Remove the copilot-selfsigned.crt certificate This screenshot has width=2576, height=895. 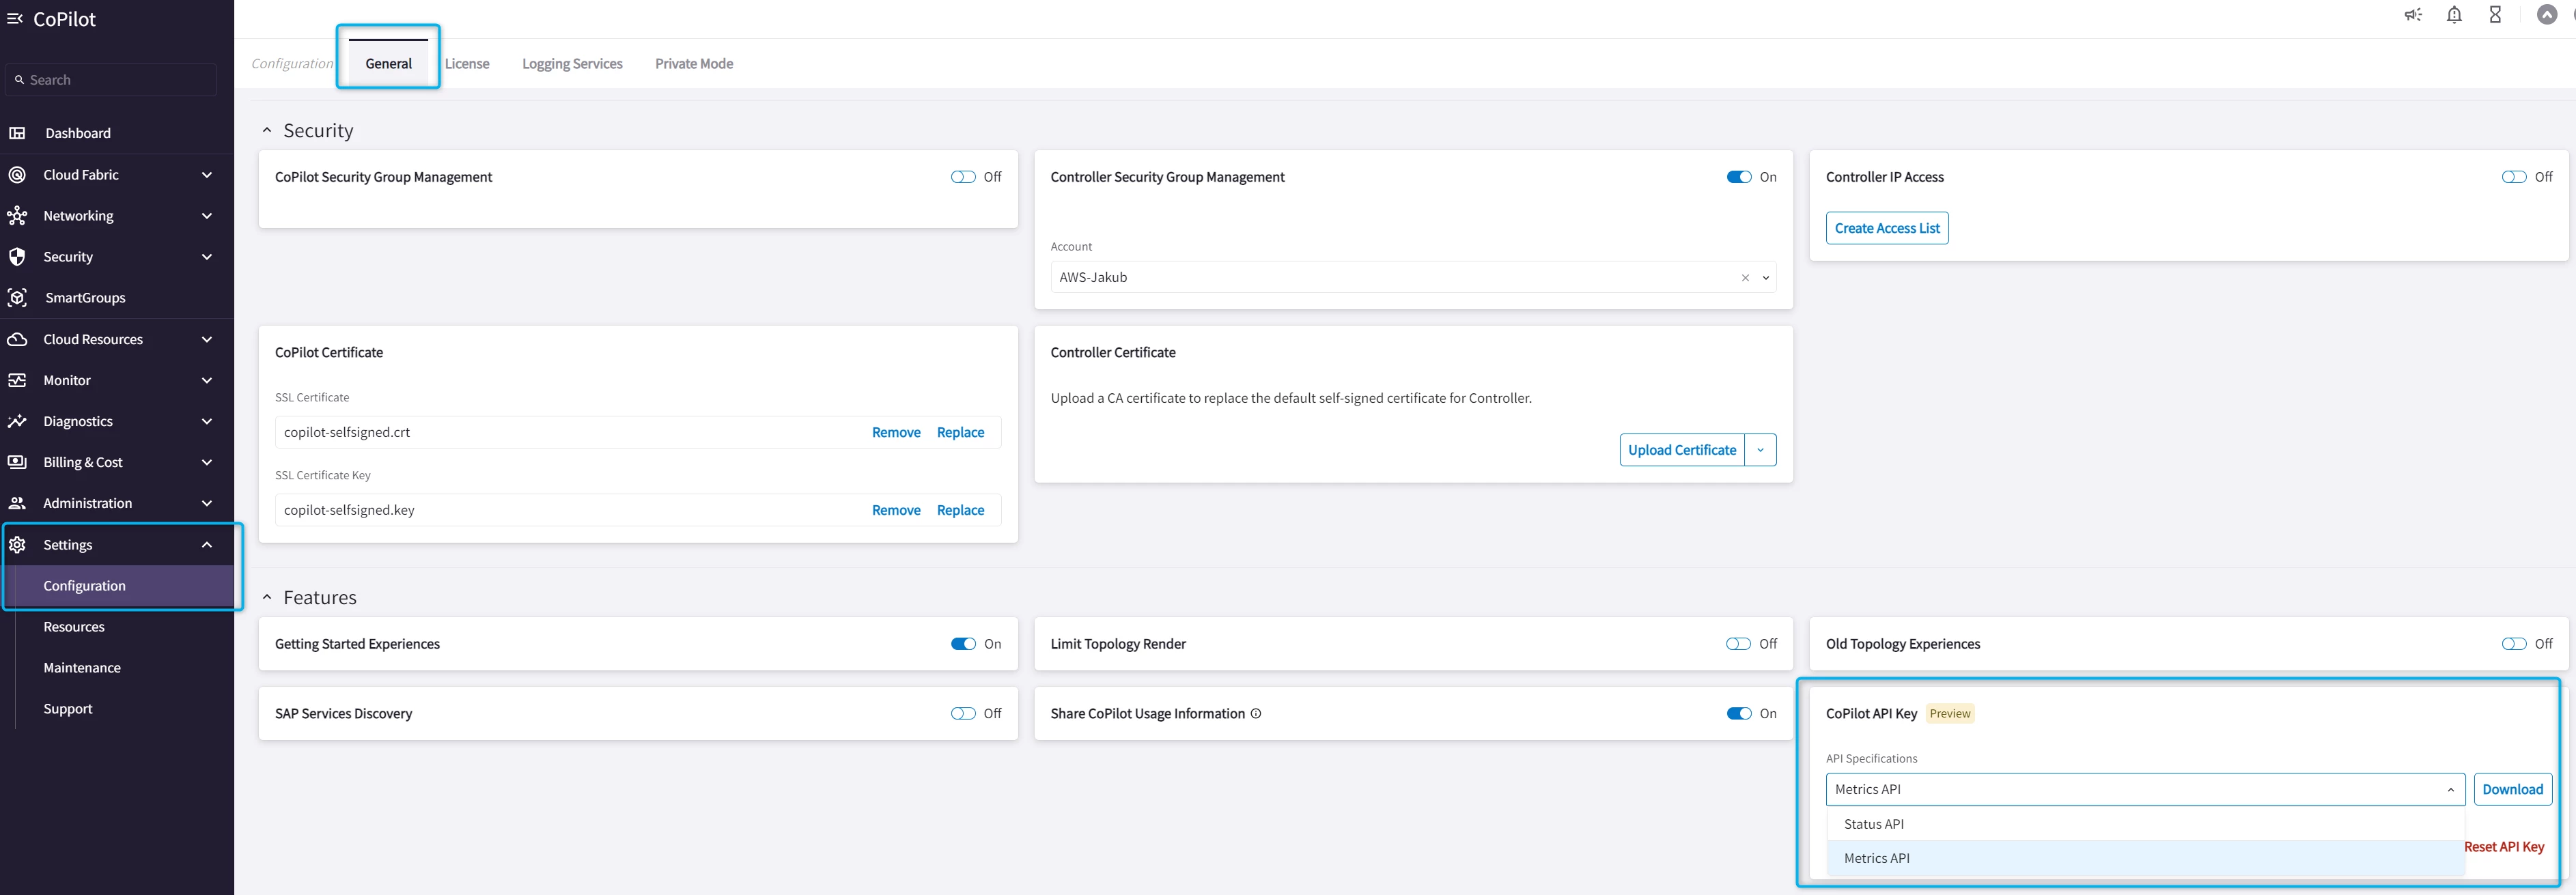tap(896, 432)
